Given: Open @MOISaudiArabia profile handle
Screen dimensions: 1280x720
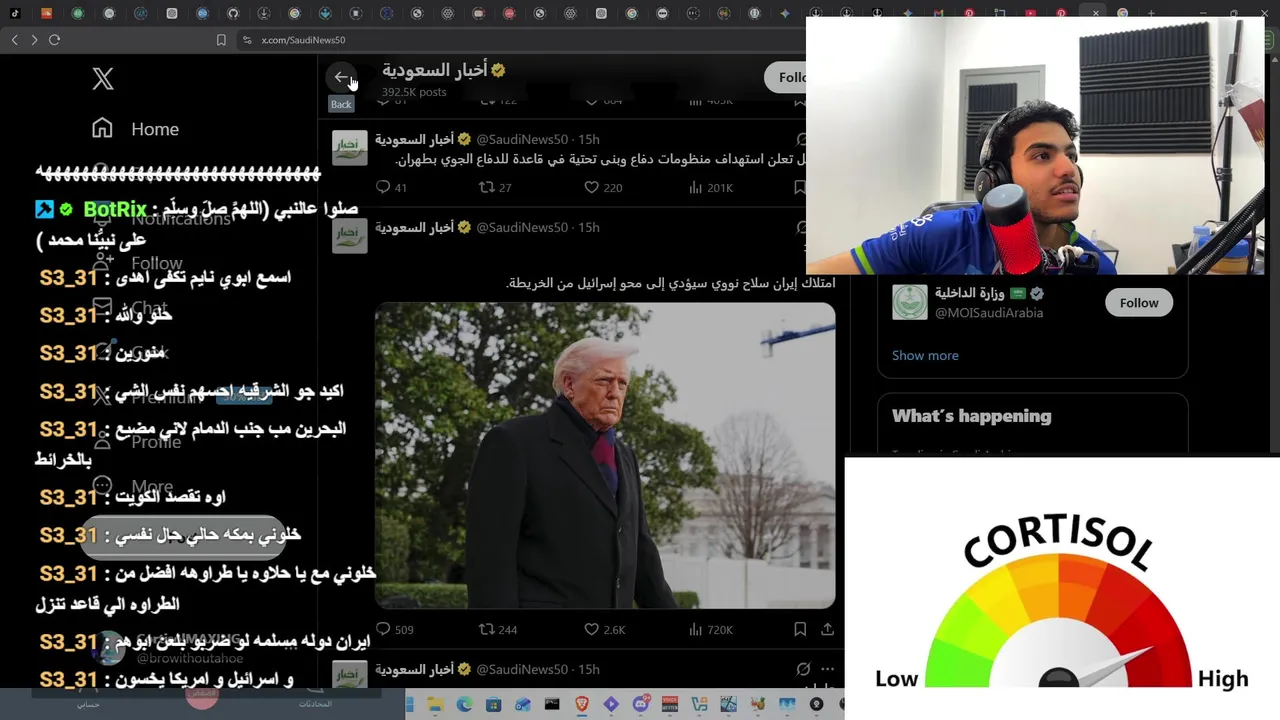Looking at the screenshot, I should [x=989, y=313].
